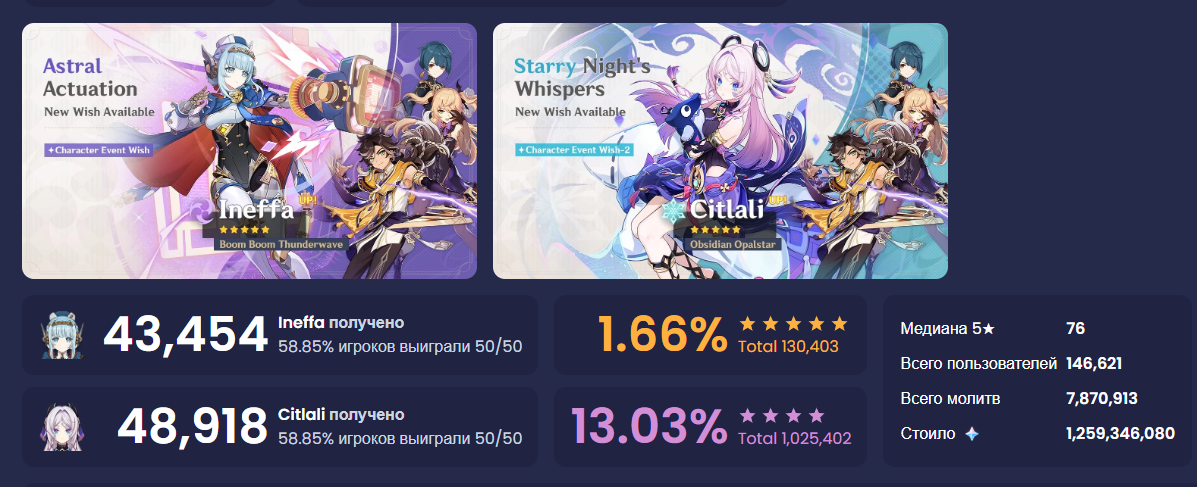Click the four purple stars rating
Image resolution: width=1197 pixels, height=487 pixels.
point(782,415)
